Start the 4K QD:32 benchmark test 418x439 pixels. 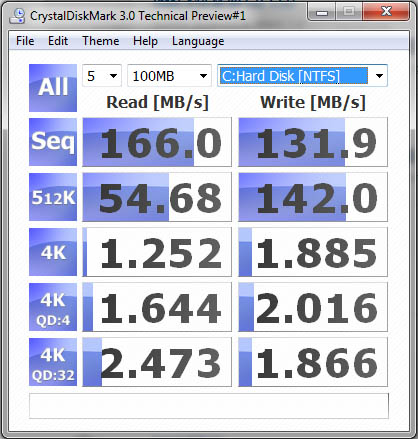[53, 362]
